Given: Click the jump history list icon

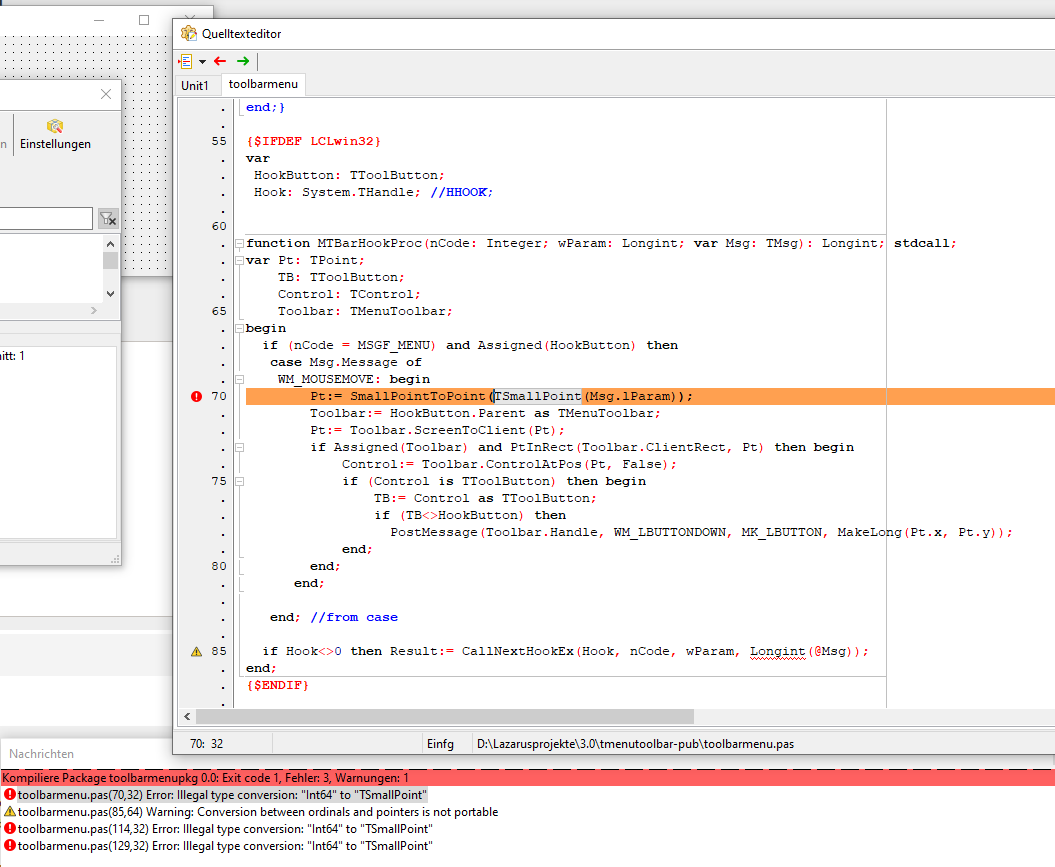Looking at the screenshot, I should pos(186,61).
